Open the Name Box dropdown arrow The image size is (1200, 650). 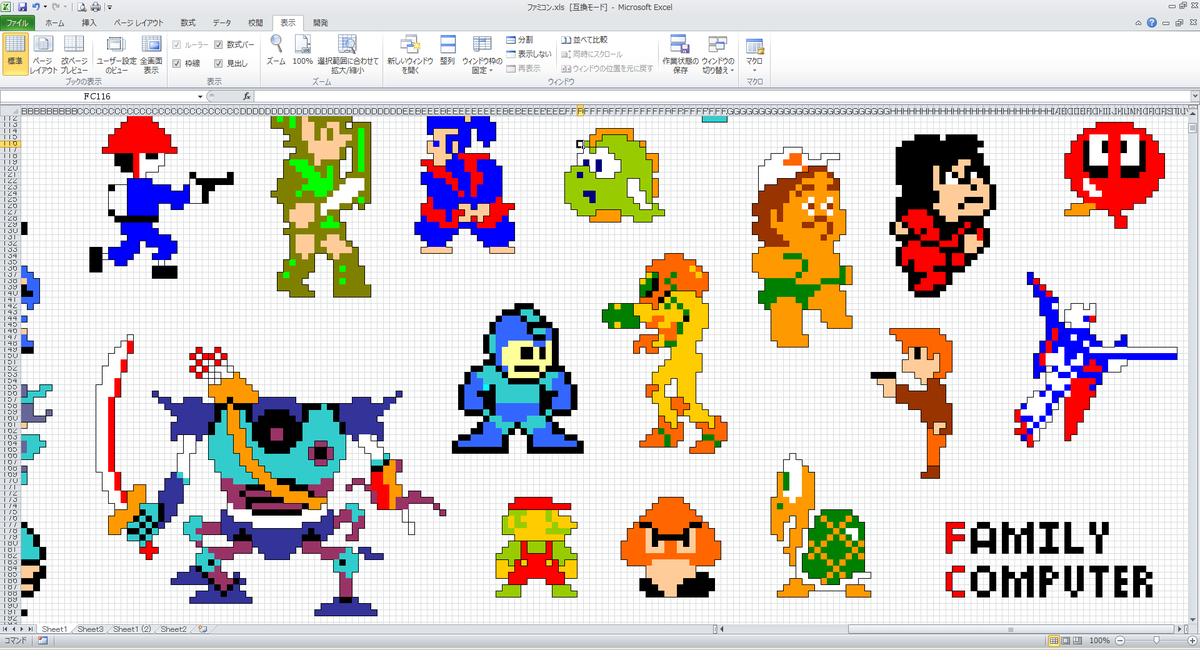point(201,96)
